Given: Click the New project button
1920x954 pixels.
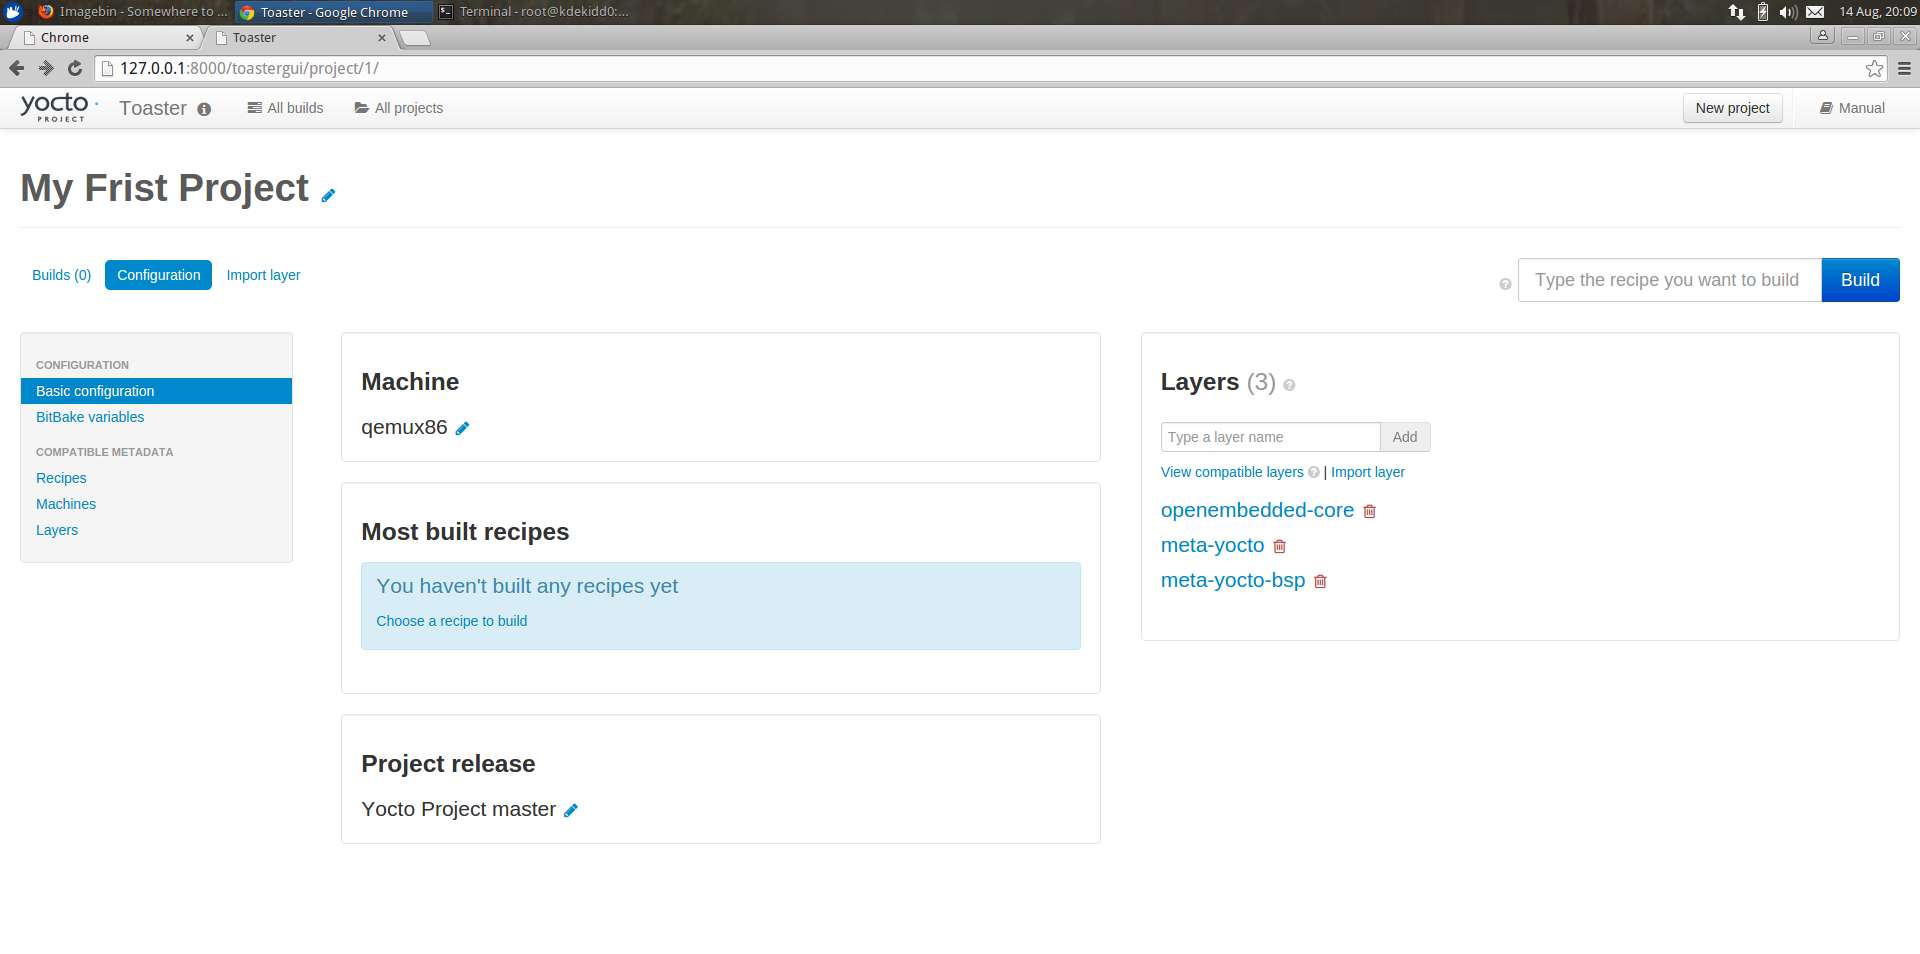Looking at the screenshot, I should [1732, 108].
